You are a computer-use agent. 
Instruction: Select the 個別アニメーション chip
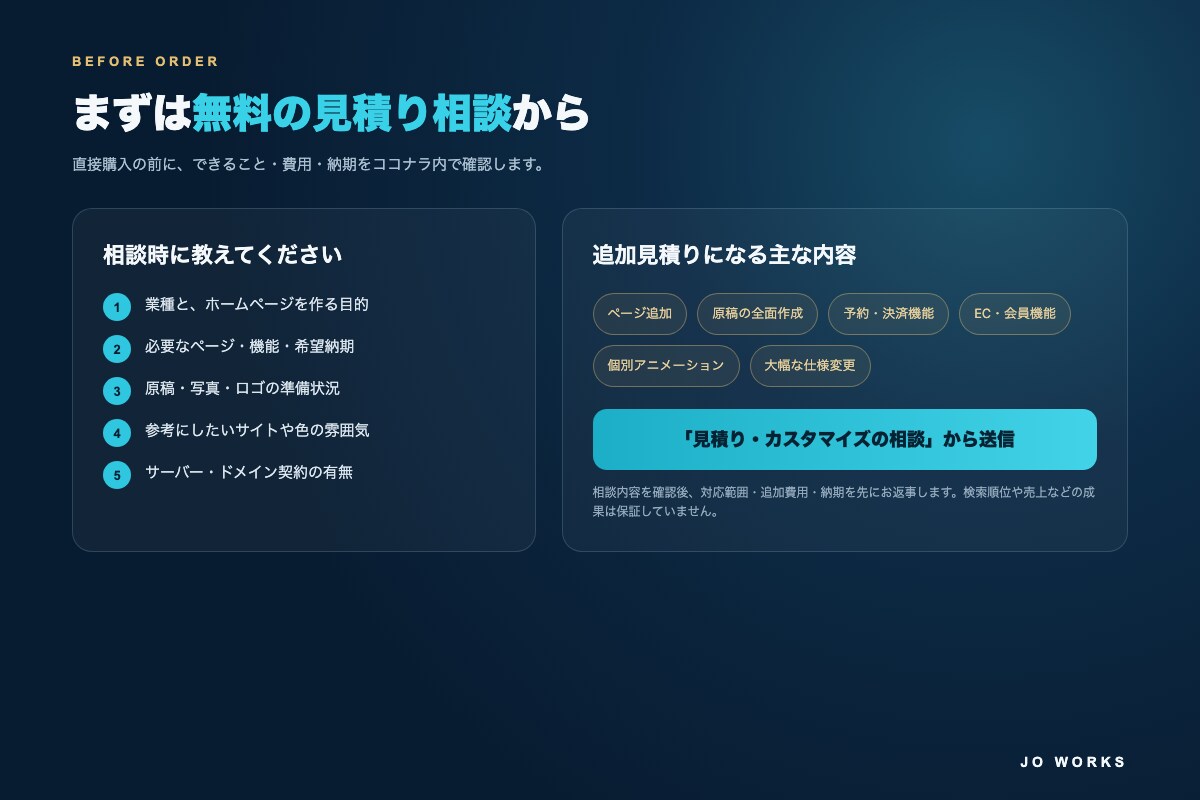[x=666, y=366]
